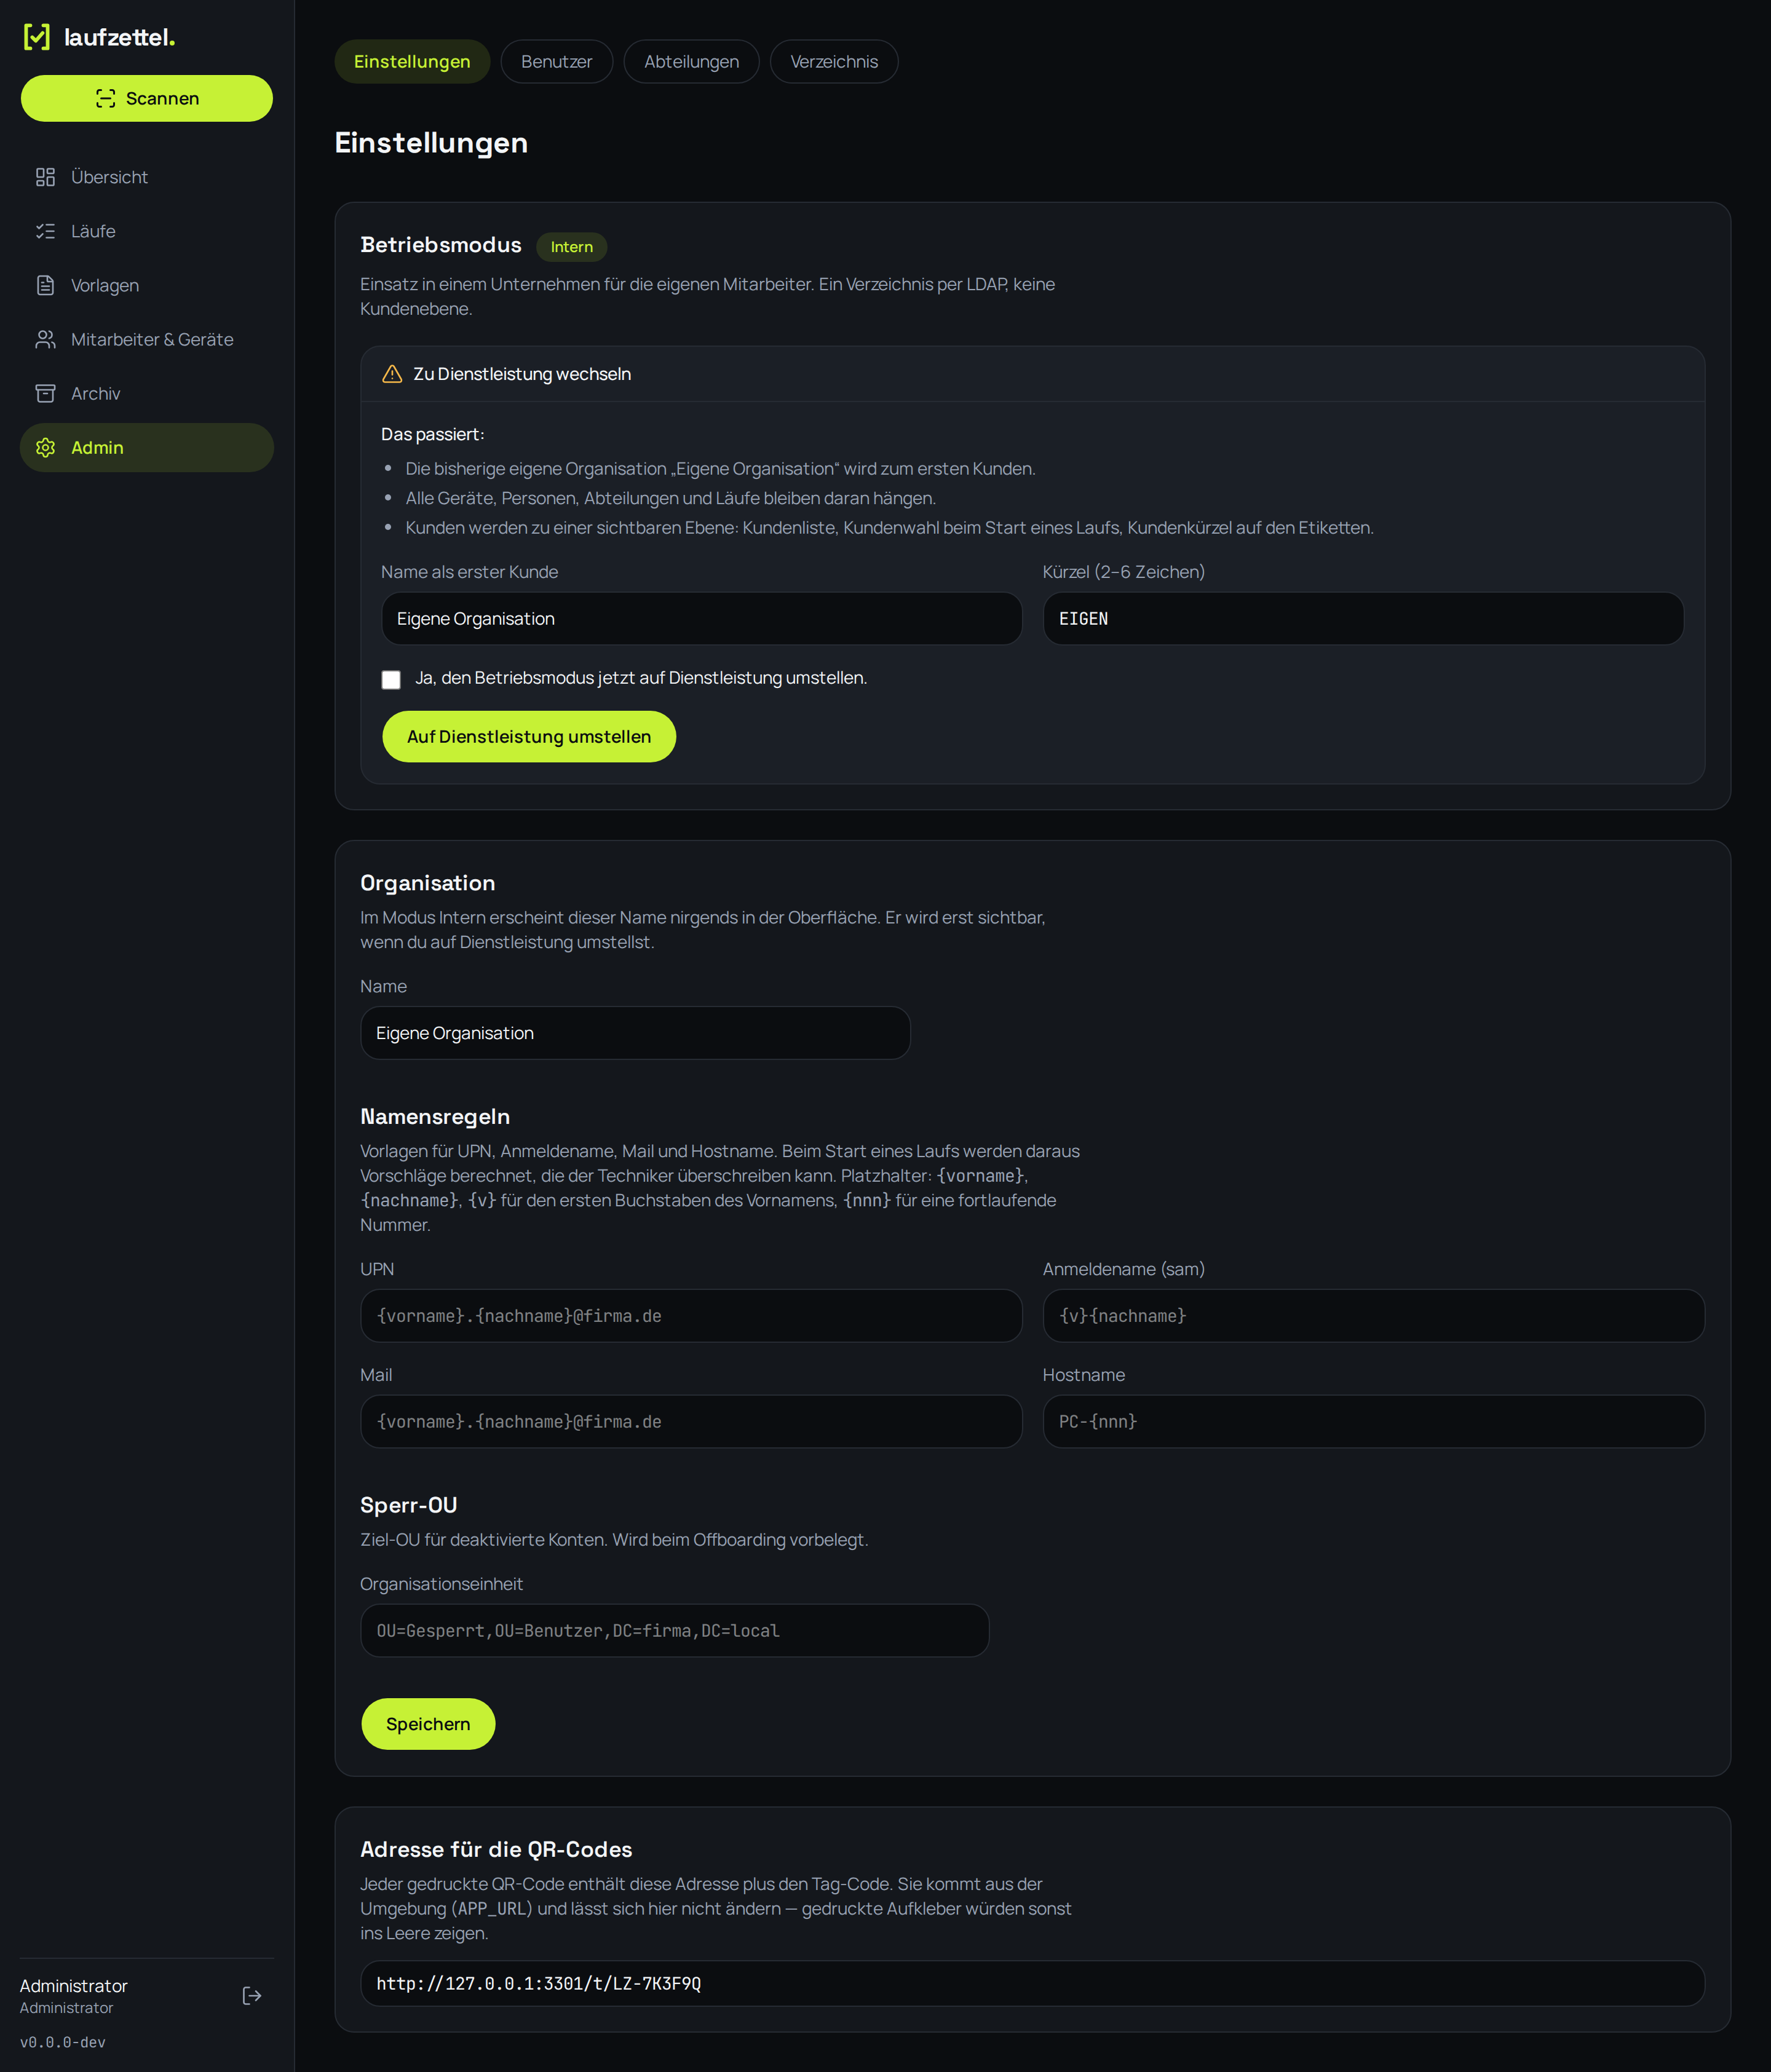Open the Vorlagen document icon
The image size is (1771, 2072).
45,285
